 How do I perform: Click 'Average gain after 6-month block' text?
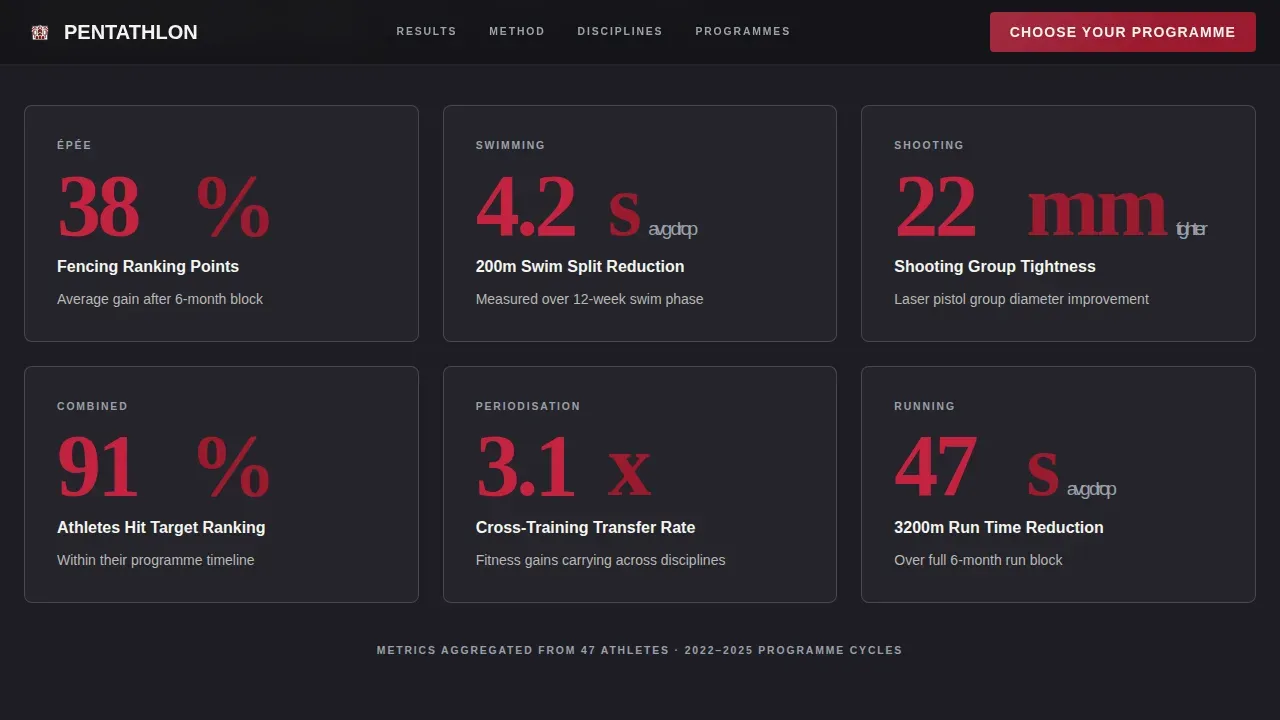coord(160,299)
